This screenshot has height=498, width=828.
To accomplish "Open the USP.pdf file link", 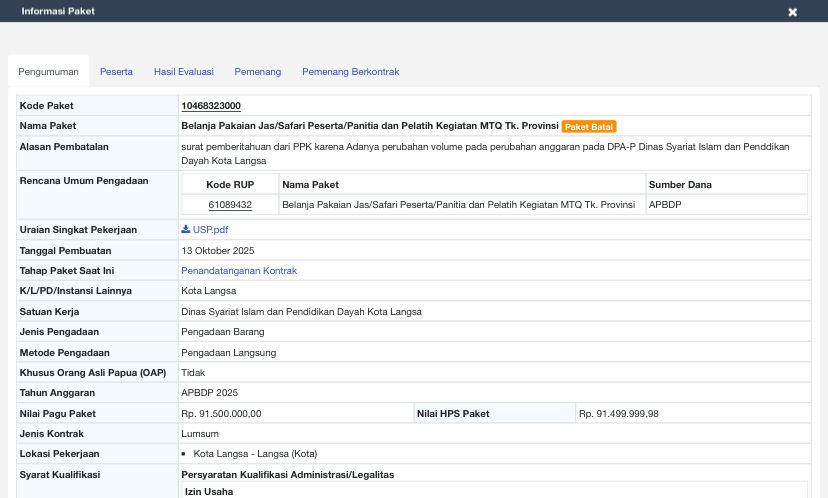I will 210,230.
